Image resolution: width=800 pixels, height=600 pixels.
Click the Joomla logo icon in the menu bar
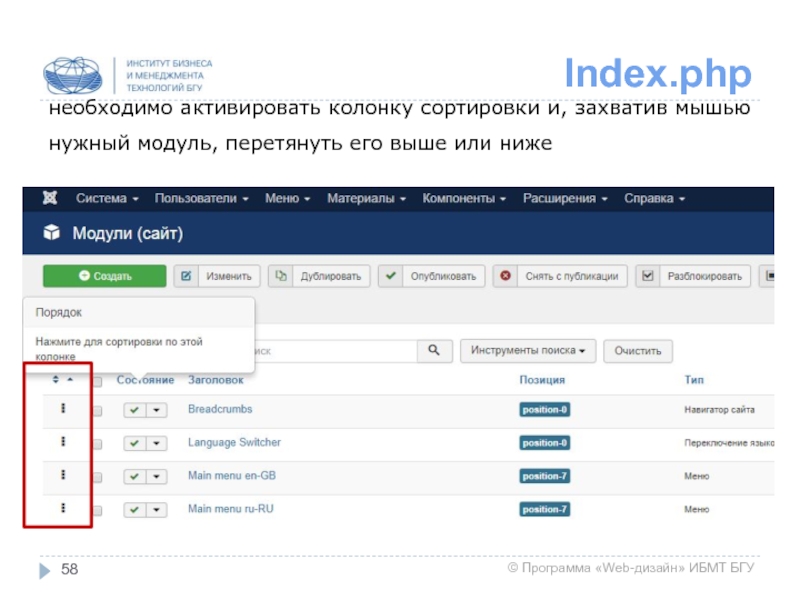pos(49,199)
